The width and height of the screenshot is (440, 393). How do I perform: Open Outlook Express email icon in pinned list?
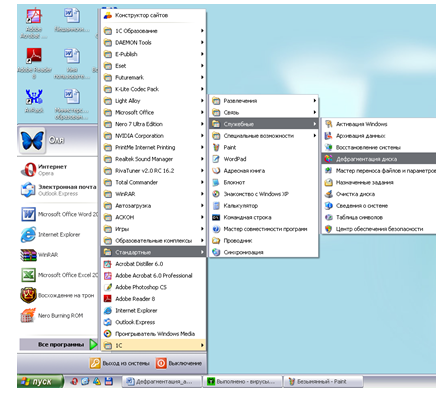(28, 190)
